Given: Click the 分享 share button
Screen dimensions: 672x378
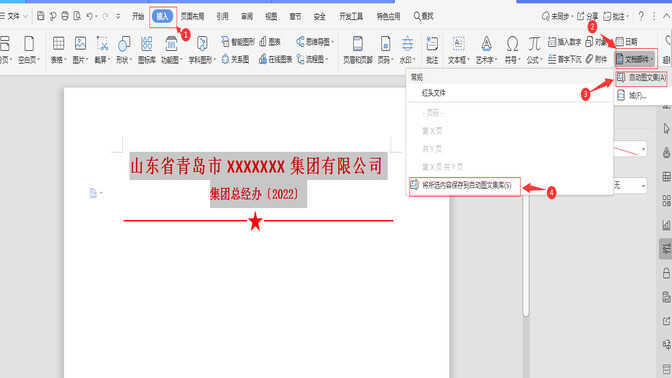Looking at the screenshot, I should click(x=588, y=16).
